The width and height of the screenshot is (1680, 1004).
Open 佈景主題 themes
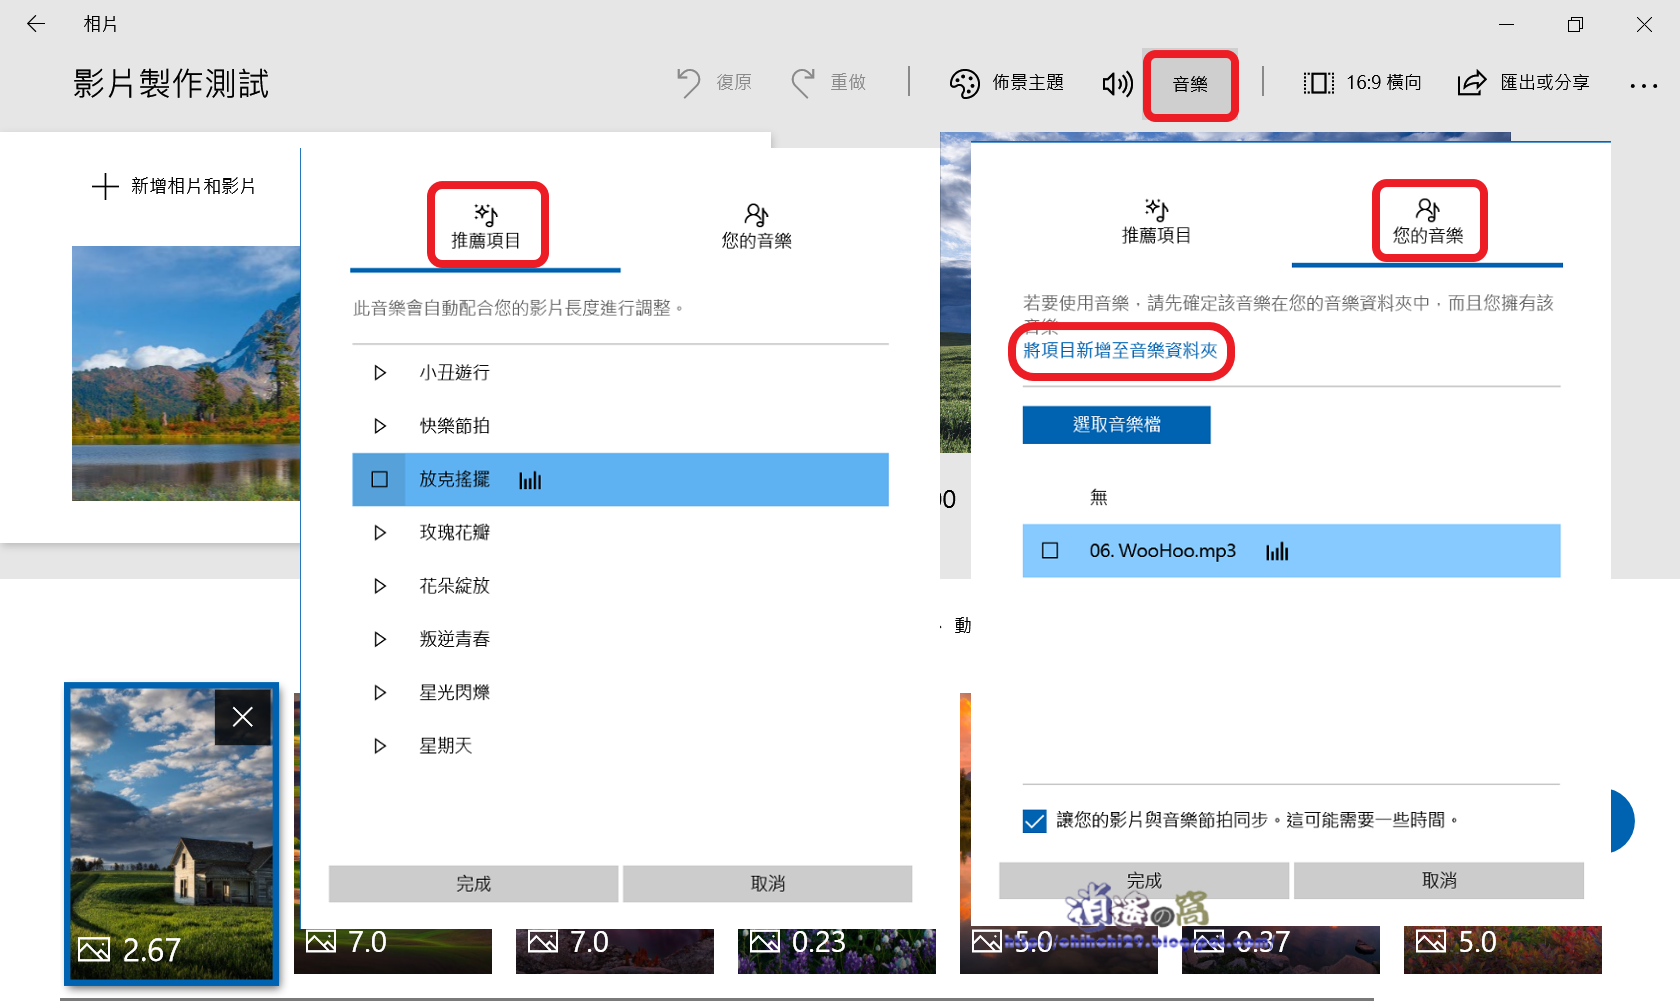pyautogui.click(x=1006, y=82)
